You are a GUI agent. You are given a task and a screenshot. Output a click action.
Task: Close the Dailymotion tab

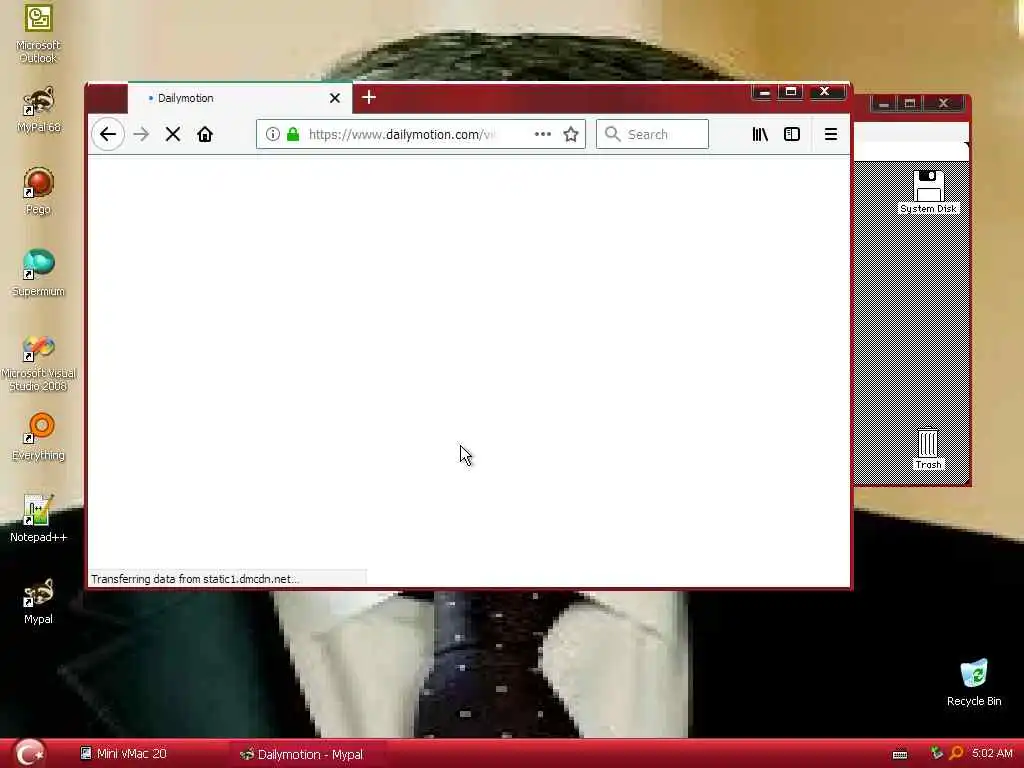[335, 98]
